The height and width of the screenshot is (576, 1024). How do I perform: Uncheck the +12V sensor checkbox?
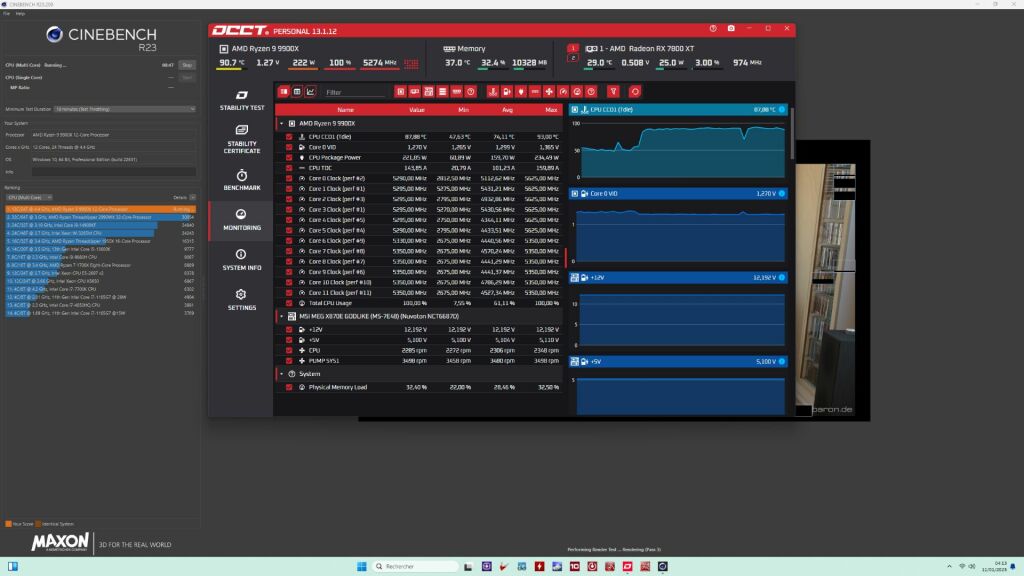click(x=289, y=329)
